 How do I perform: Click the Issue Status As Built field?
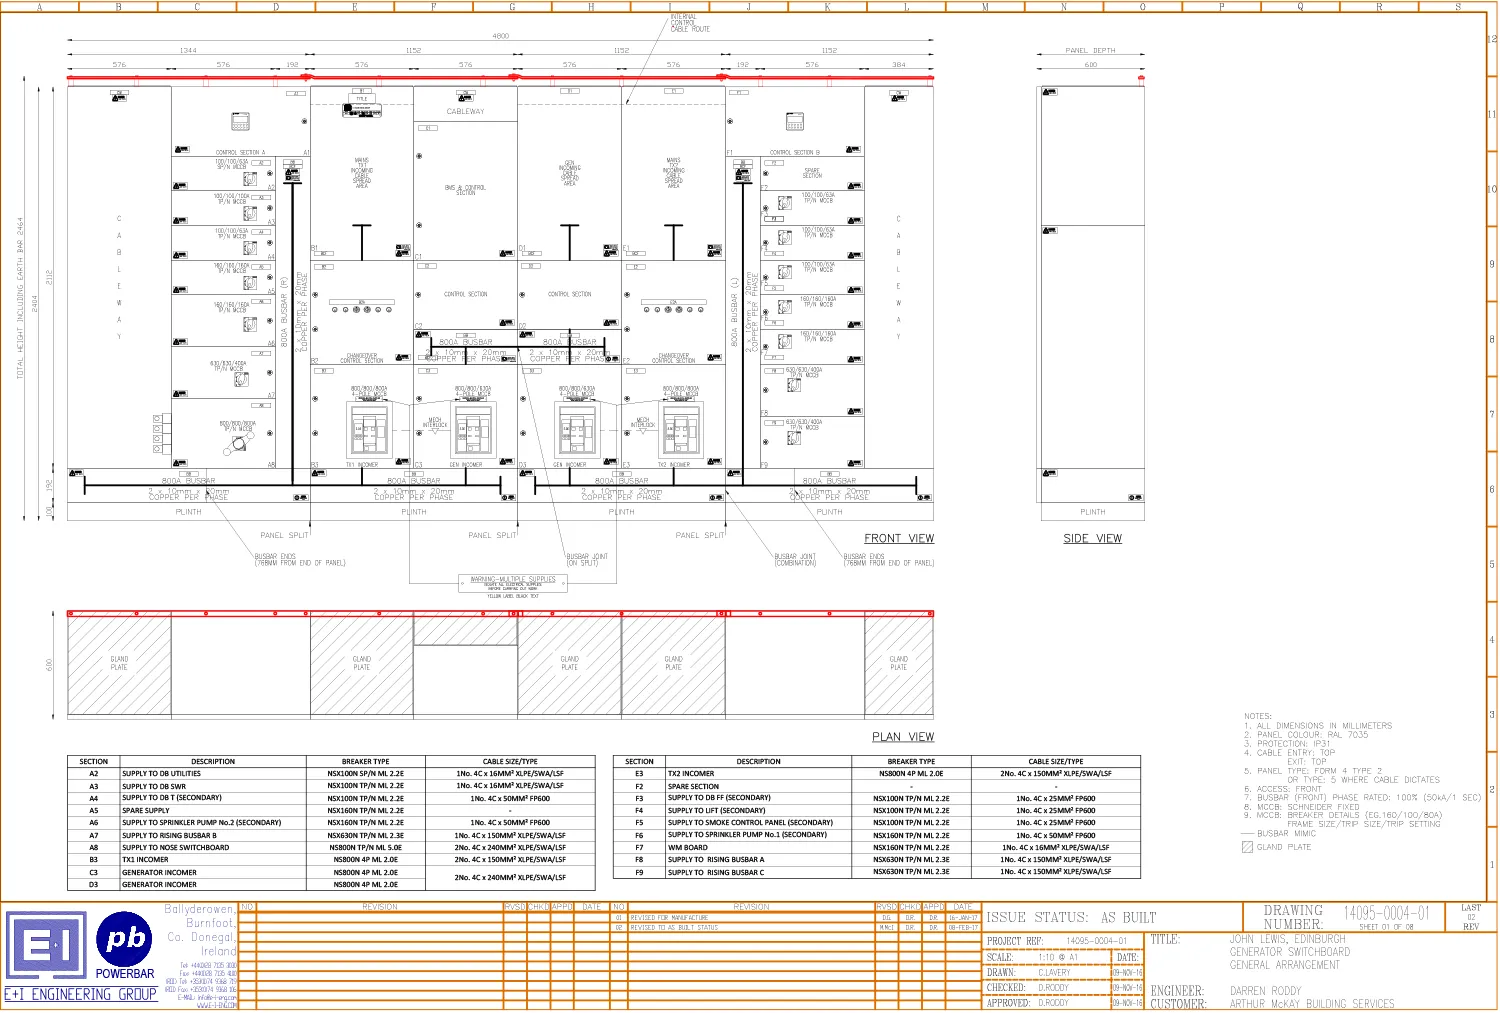pos(1071,917)
